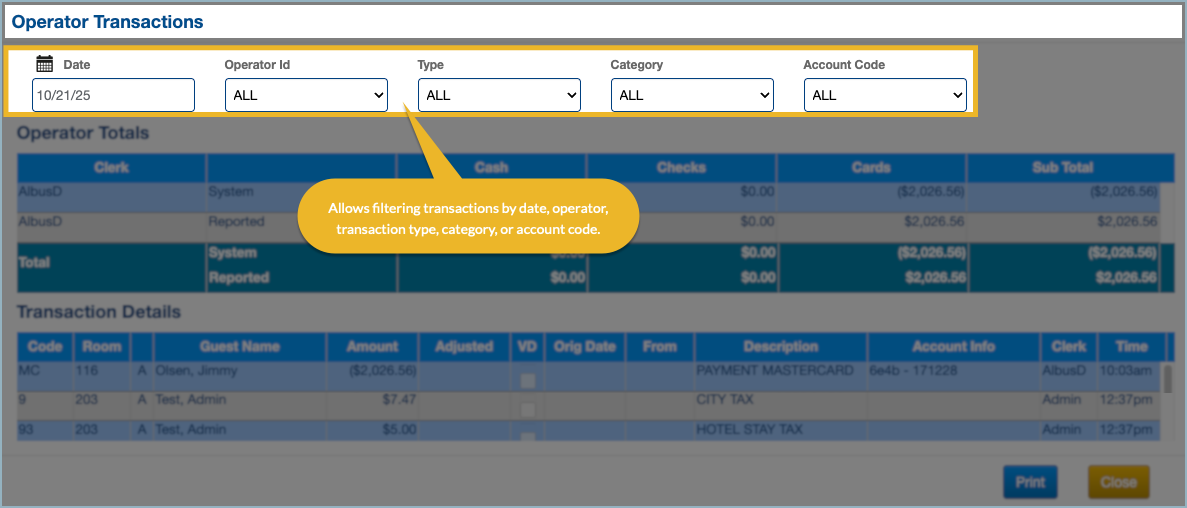1187x508 pixels.
Task: Expand the Account Code dropdown
Action: click(x=885, y=95)
